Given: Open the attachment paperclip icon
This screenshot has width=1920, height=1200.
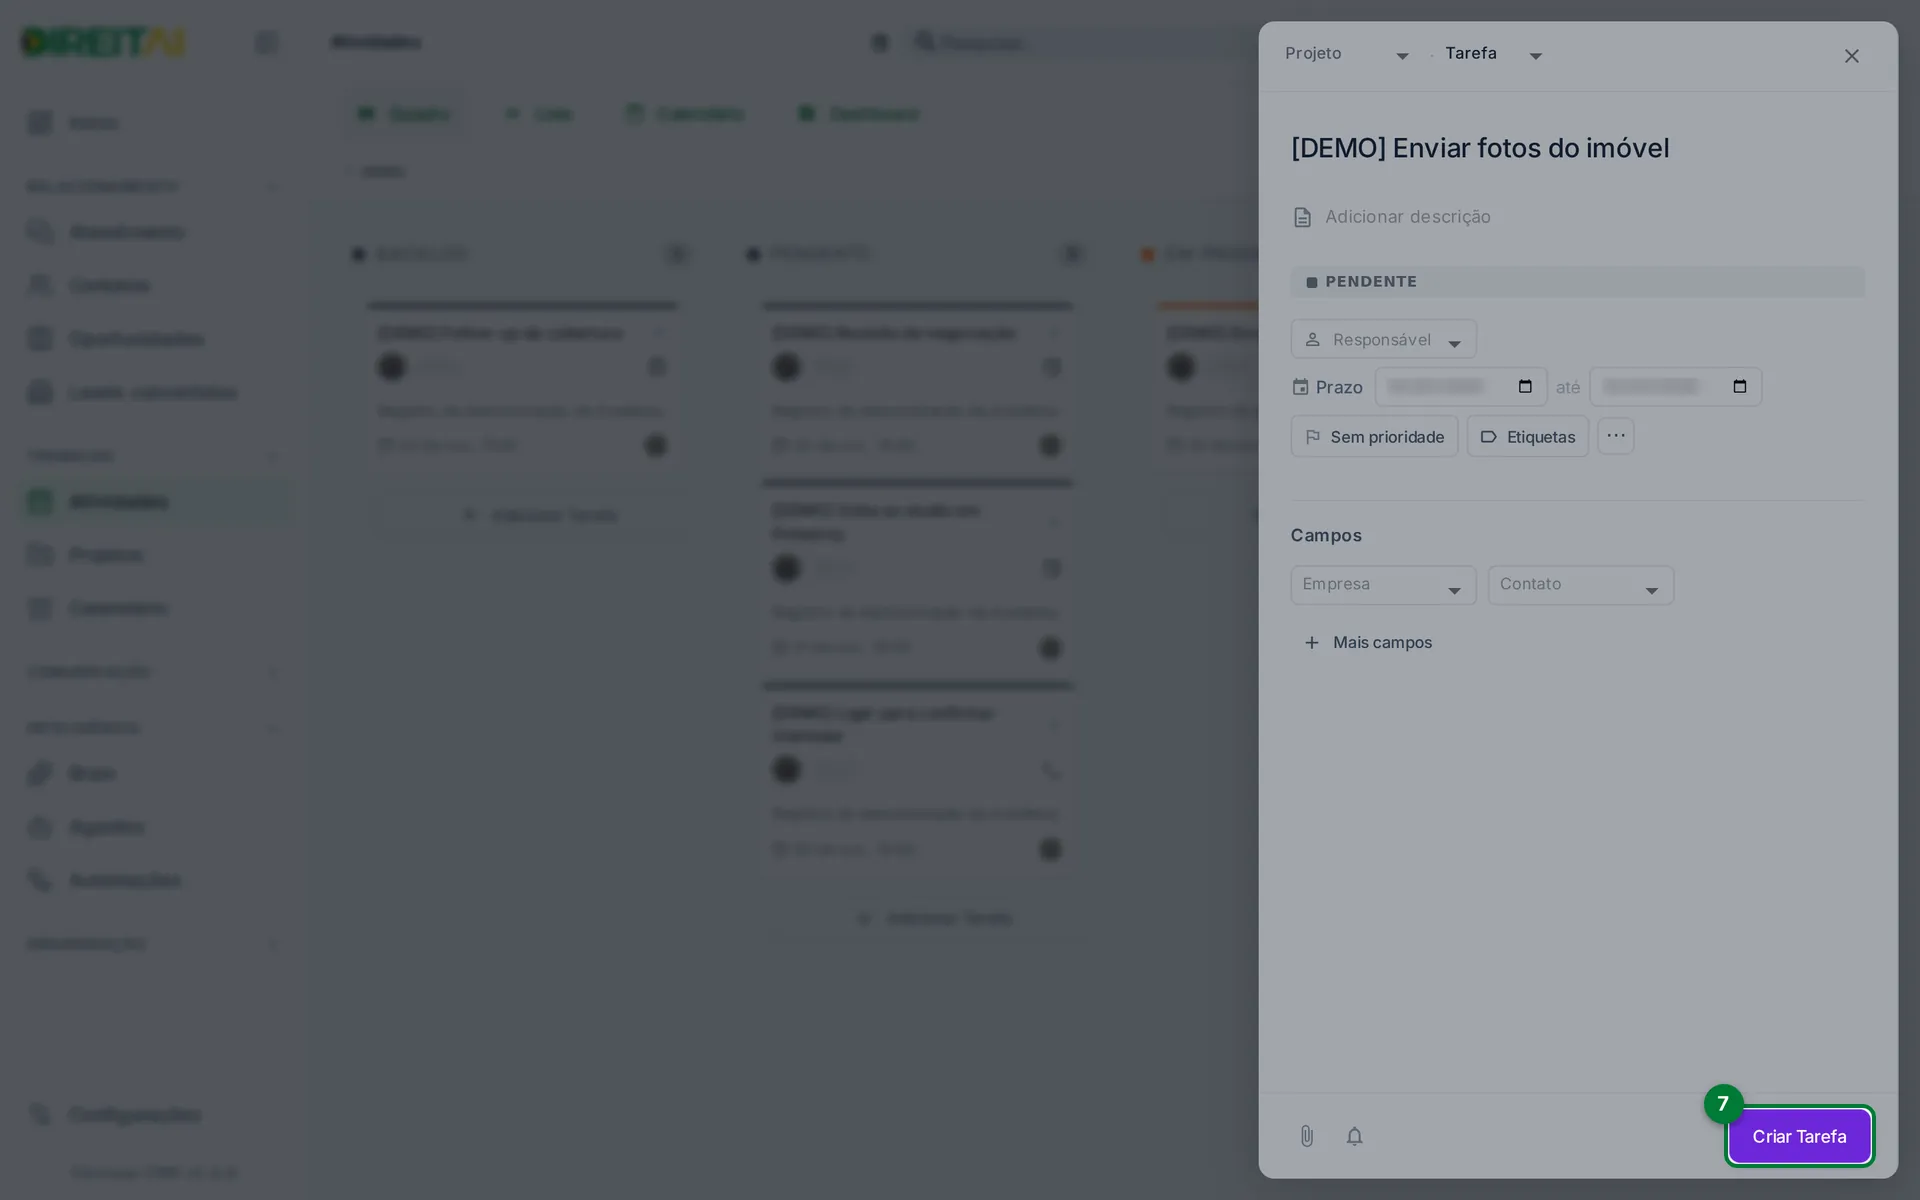Looking at the screenshot, I should (1306, 1136).
